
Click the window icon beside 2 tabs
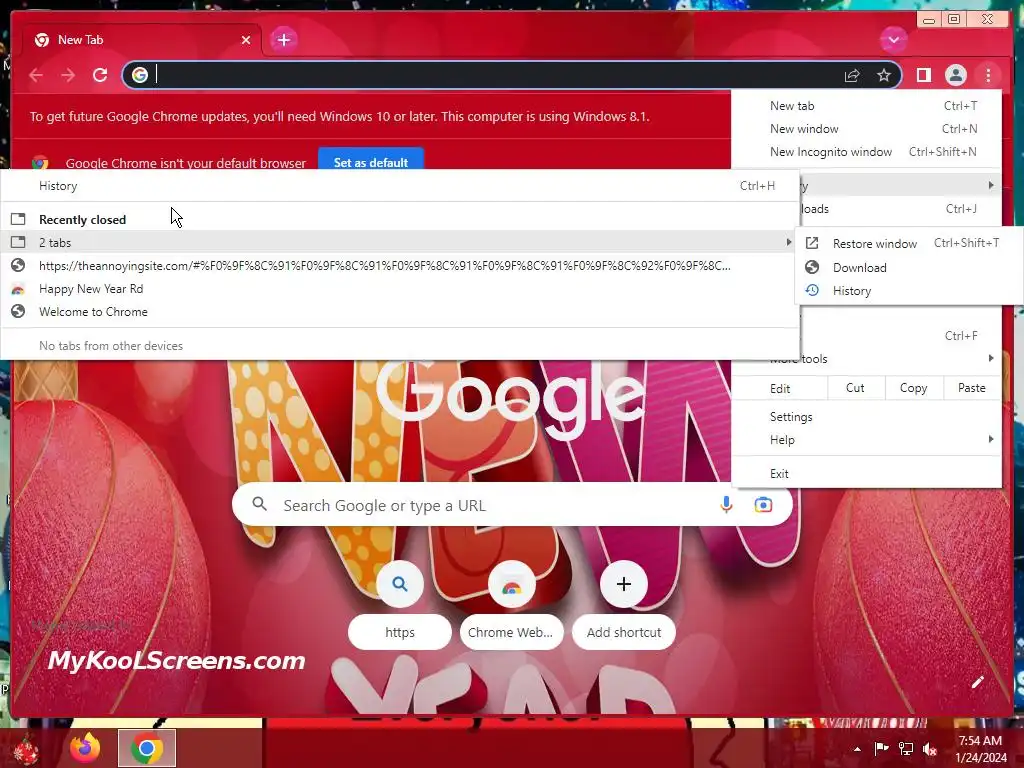click(18, 242)
